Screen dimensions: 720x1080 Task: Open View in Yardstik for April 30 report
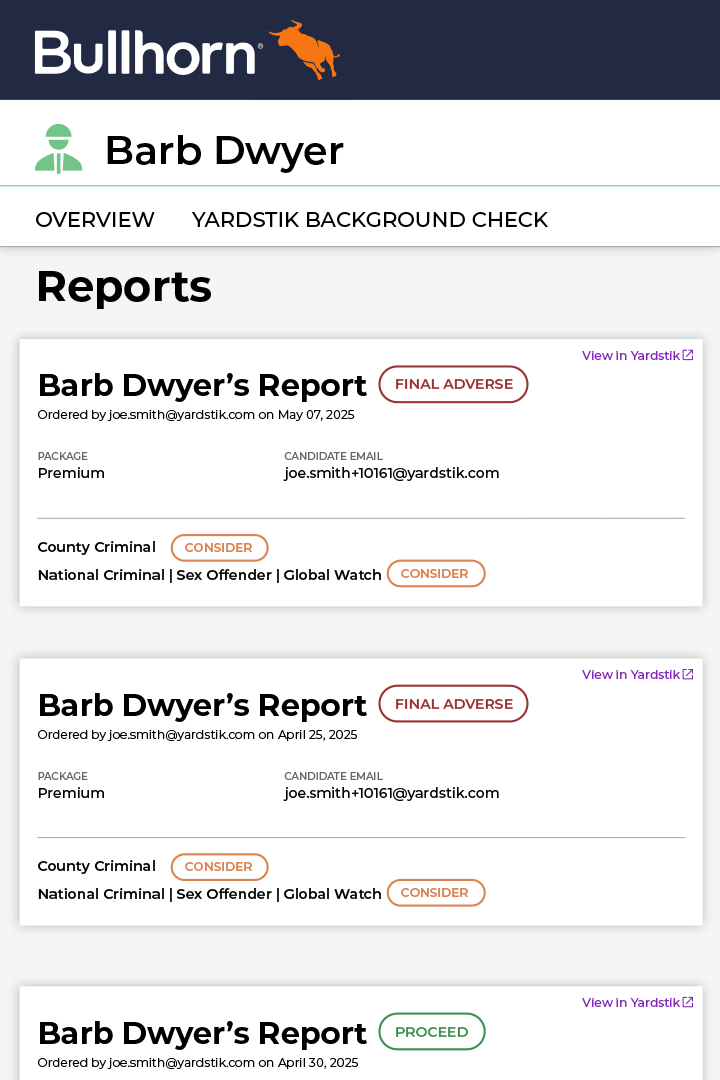[x=637, y=1002]
